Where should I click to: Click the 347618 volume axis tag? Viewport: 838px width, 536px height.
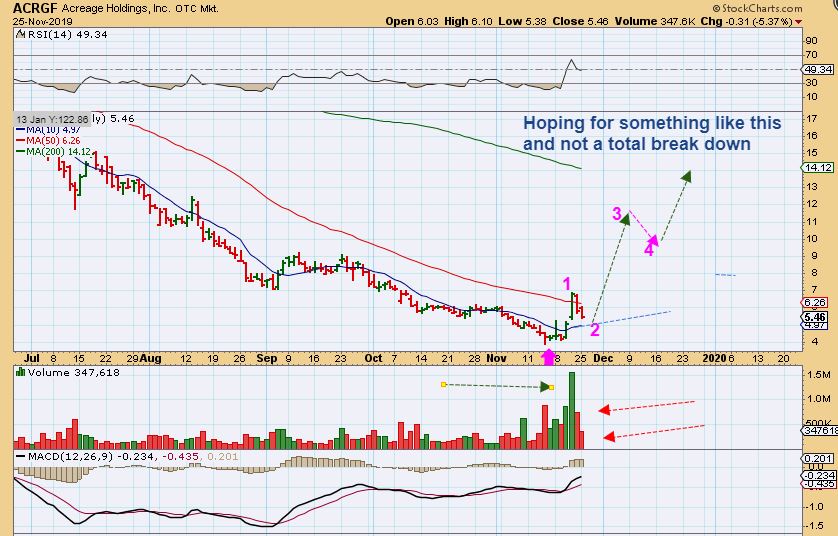818,430
